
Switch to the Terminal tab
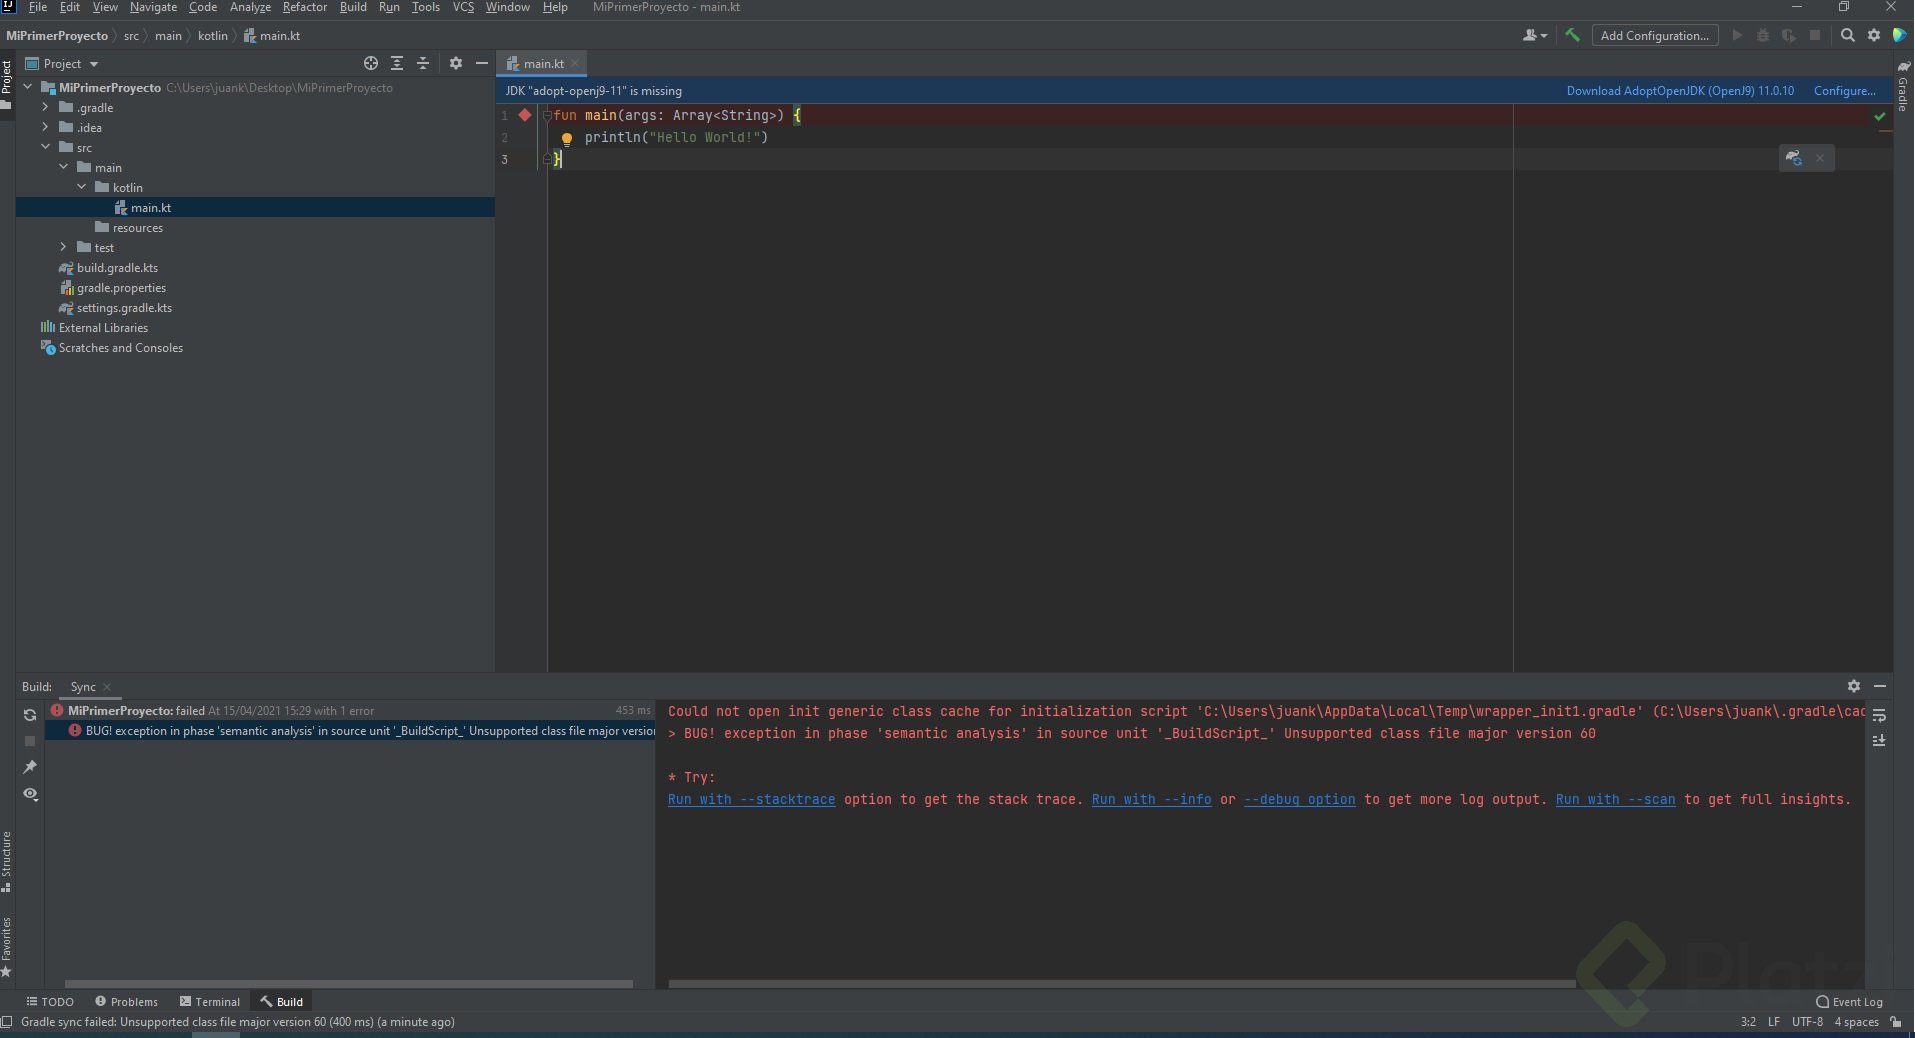[210, 1001]
